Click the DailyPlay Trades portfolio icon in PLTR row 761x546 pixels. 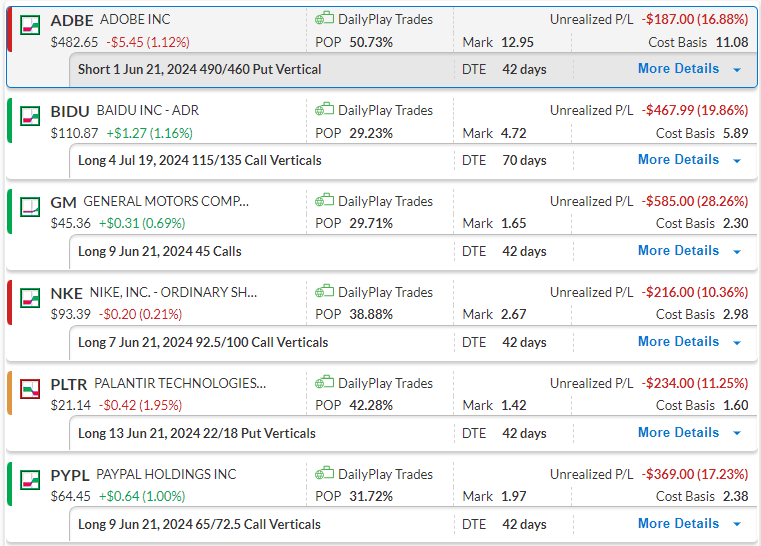coord(324,382)
